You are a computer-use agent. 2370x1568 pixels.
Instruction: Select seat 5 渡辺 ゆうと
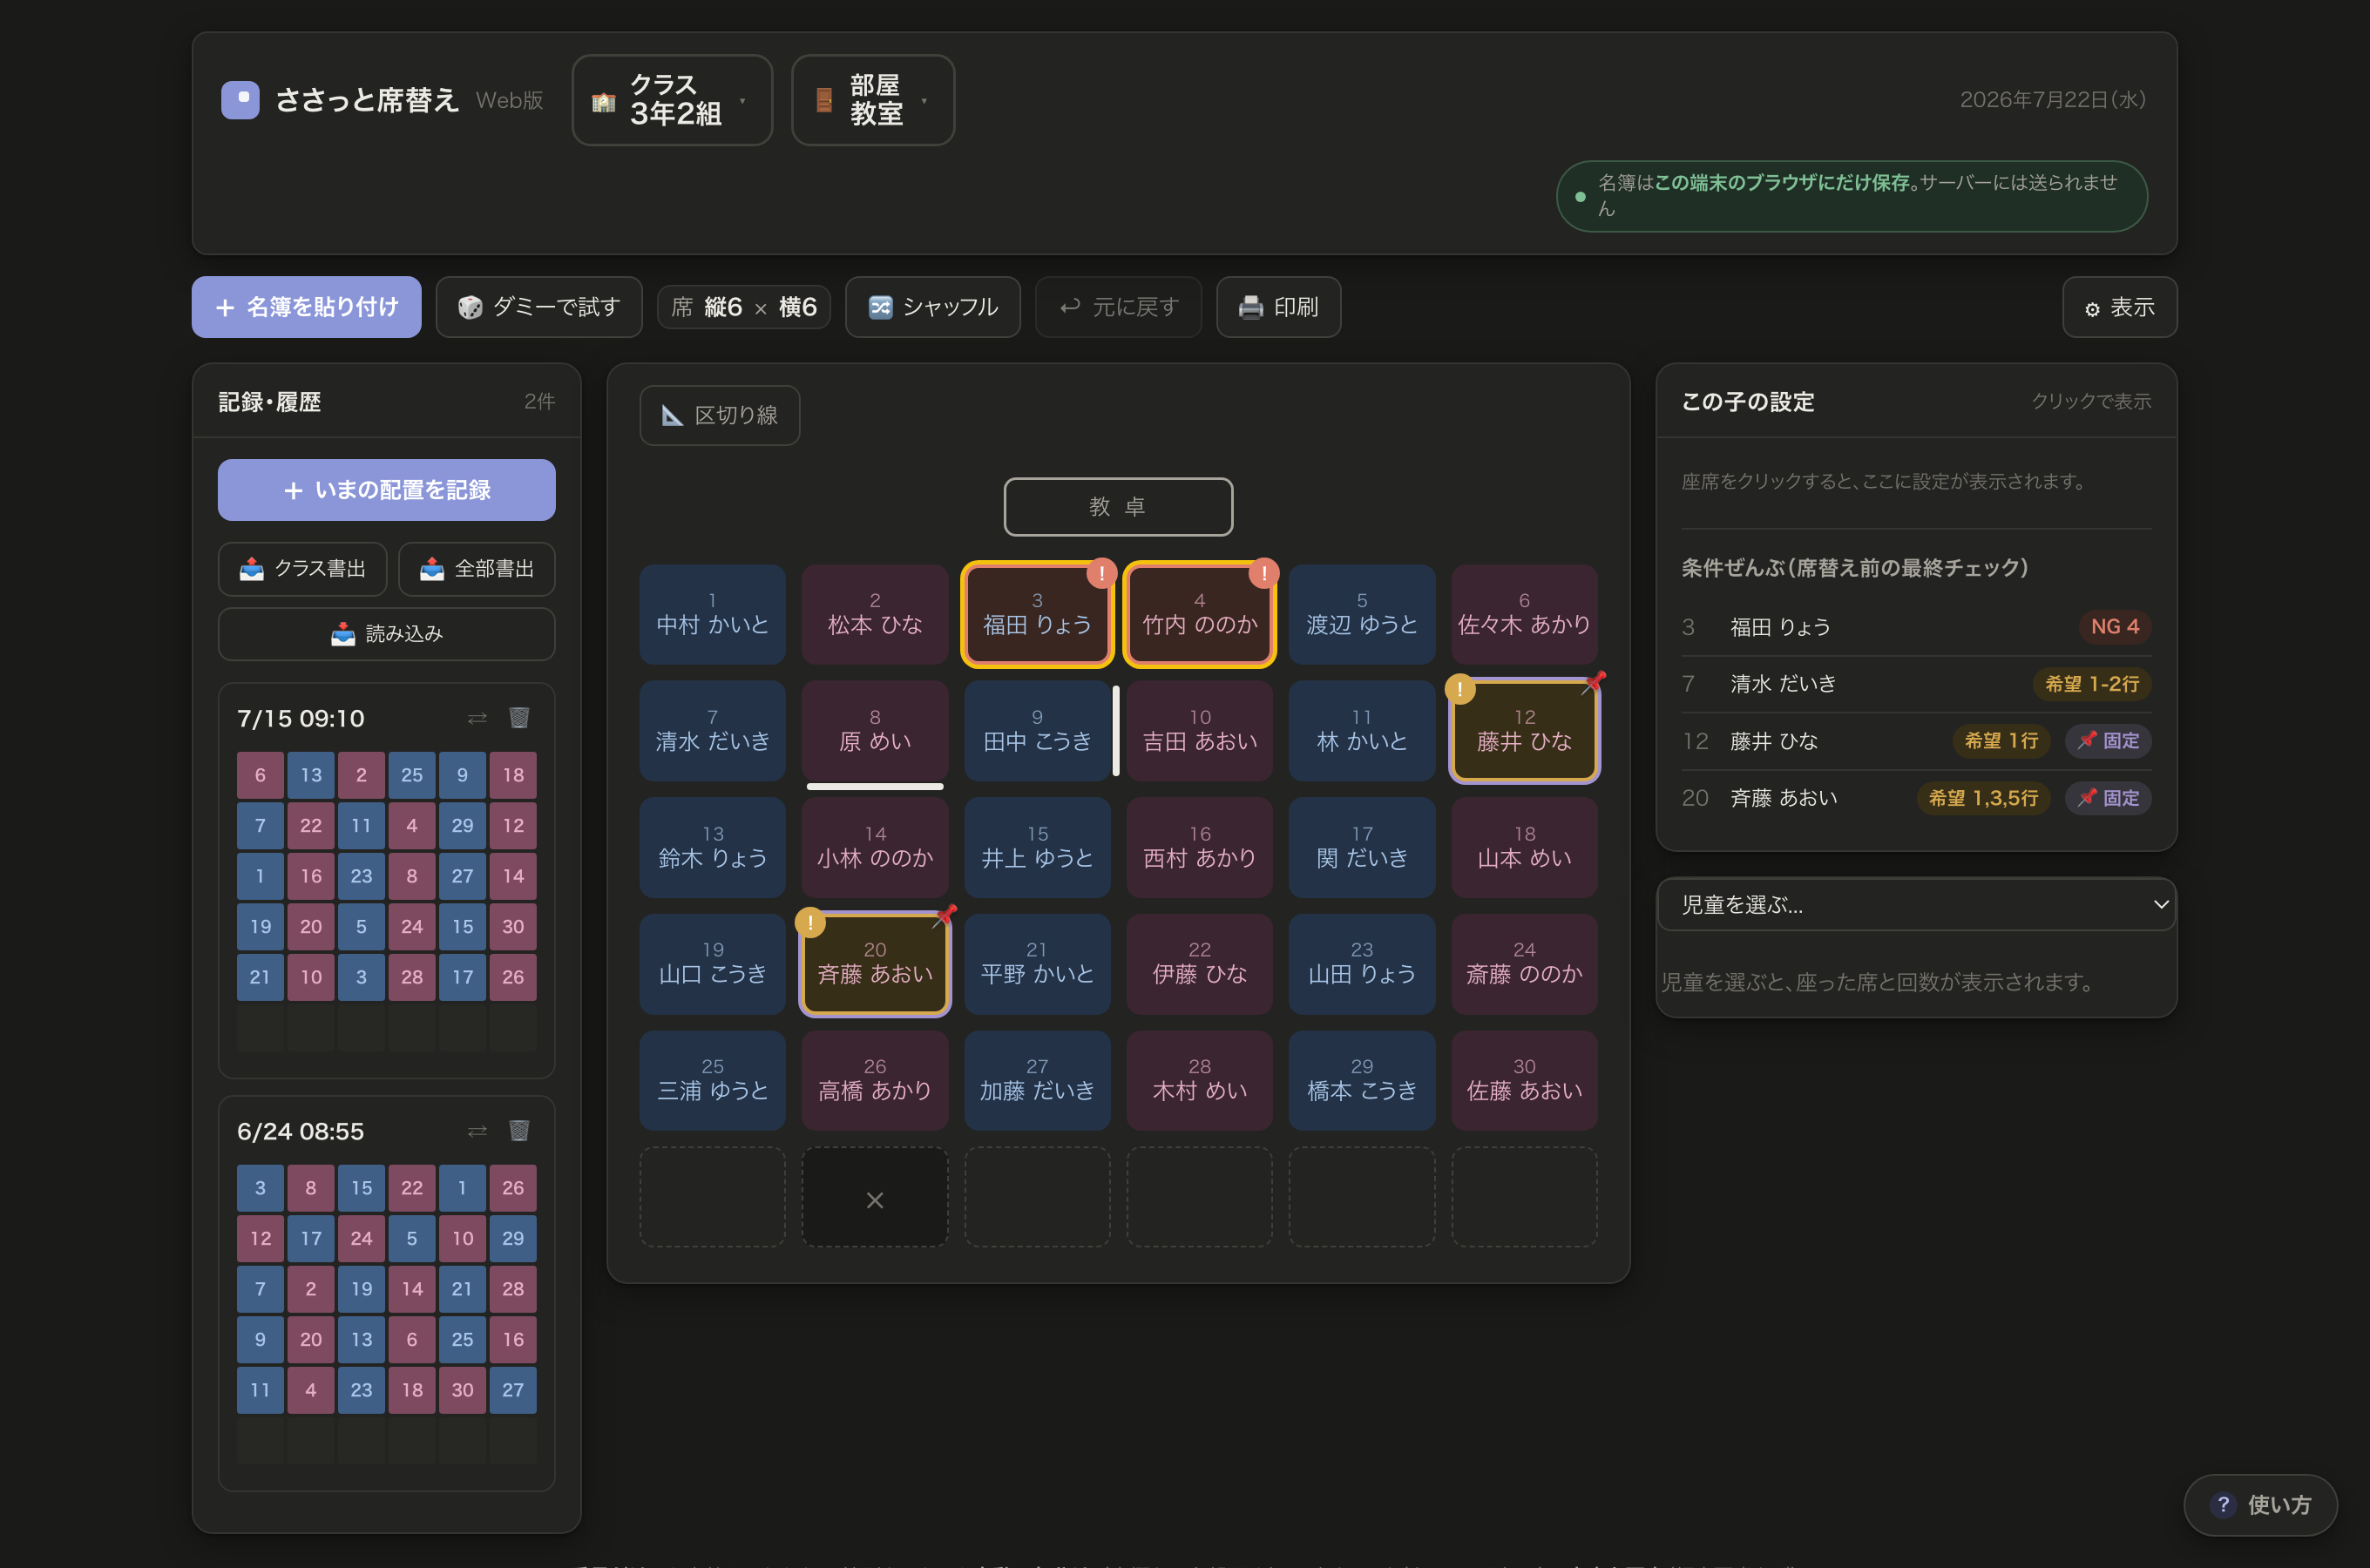(x=1362, y=614)
